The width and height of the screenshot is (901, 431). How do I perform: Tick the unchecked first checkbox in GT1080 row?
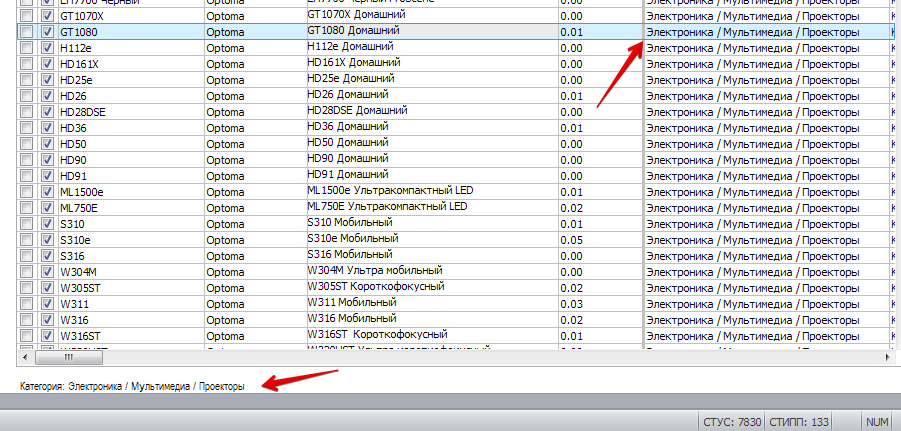point(26,32)
